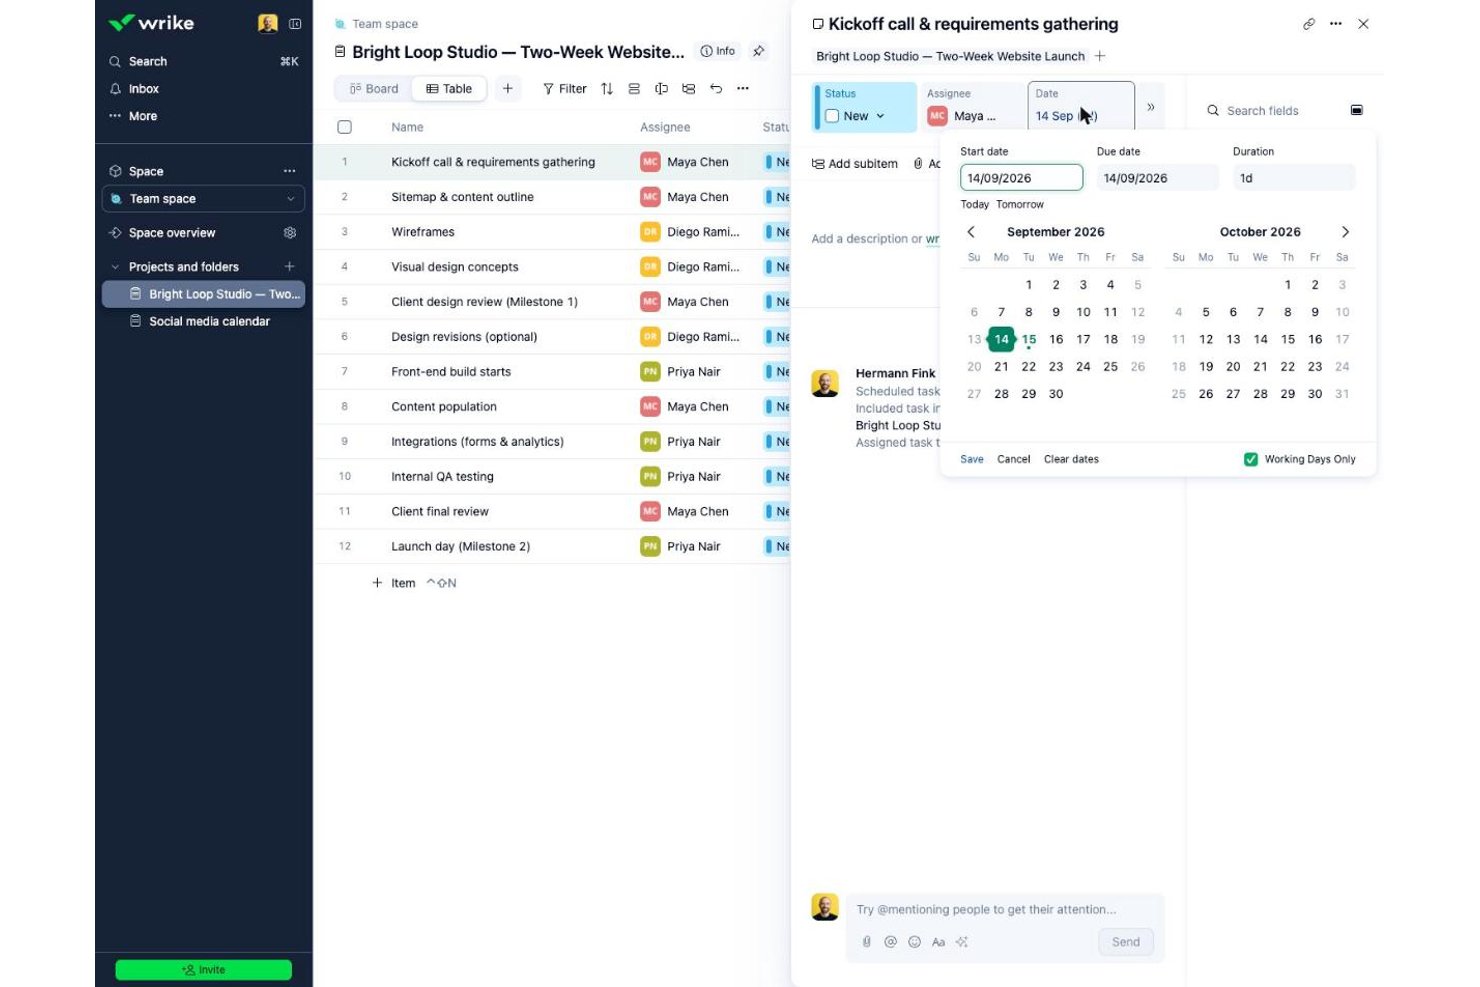Open the Space section more options

click(x=290, y=171)
